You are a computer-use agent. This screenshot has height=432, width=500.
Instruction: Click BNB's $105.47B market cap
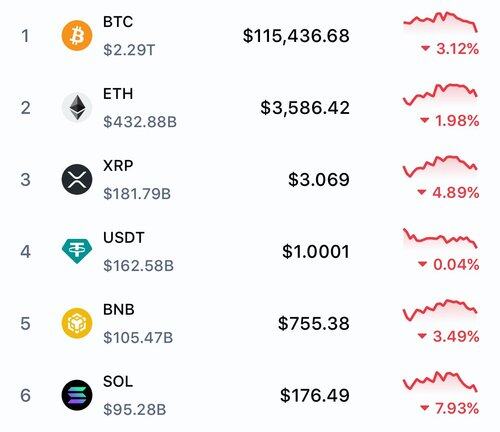tap(138, 337)
